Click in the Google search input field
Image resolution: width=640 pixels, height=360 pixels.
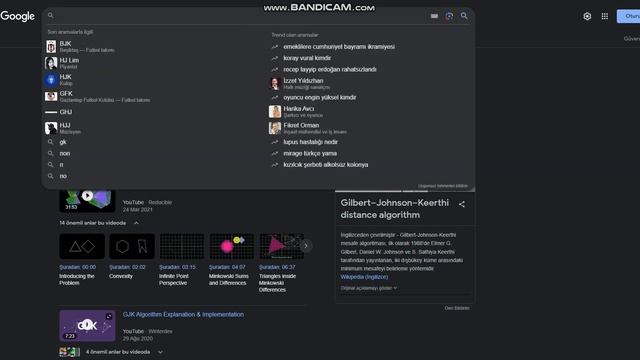241,16
